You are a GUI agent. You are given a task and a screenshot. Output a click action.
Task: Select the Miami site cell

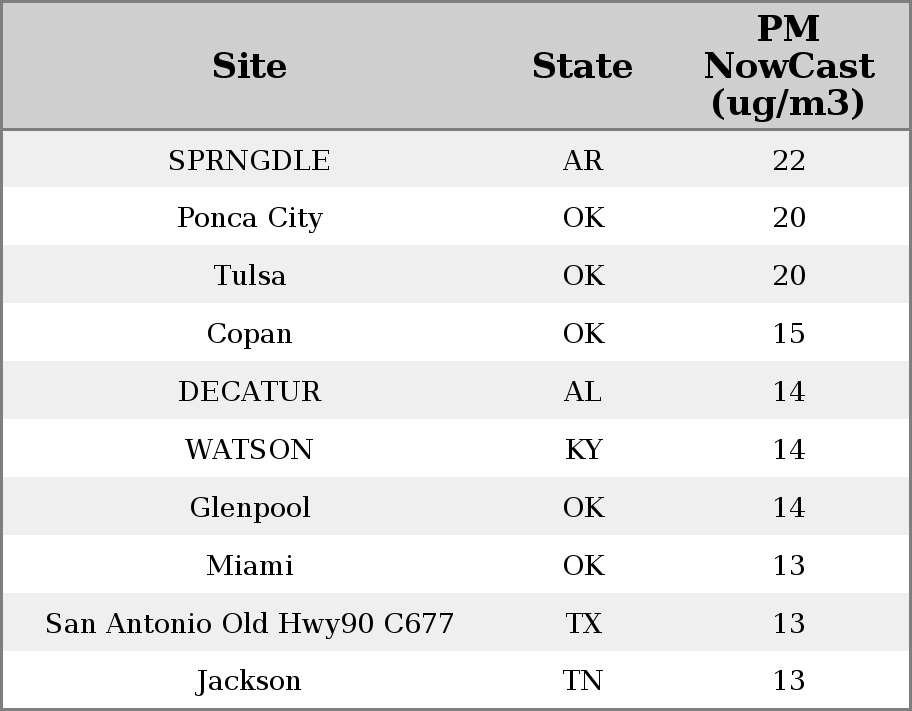pyautogui.click(x=249, y=566)
